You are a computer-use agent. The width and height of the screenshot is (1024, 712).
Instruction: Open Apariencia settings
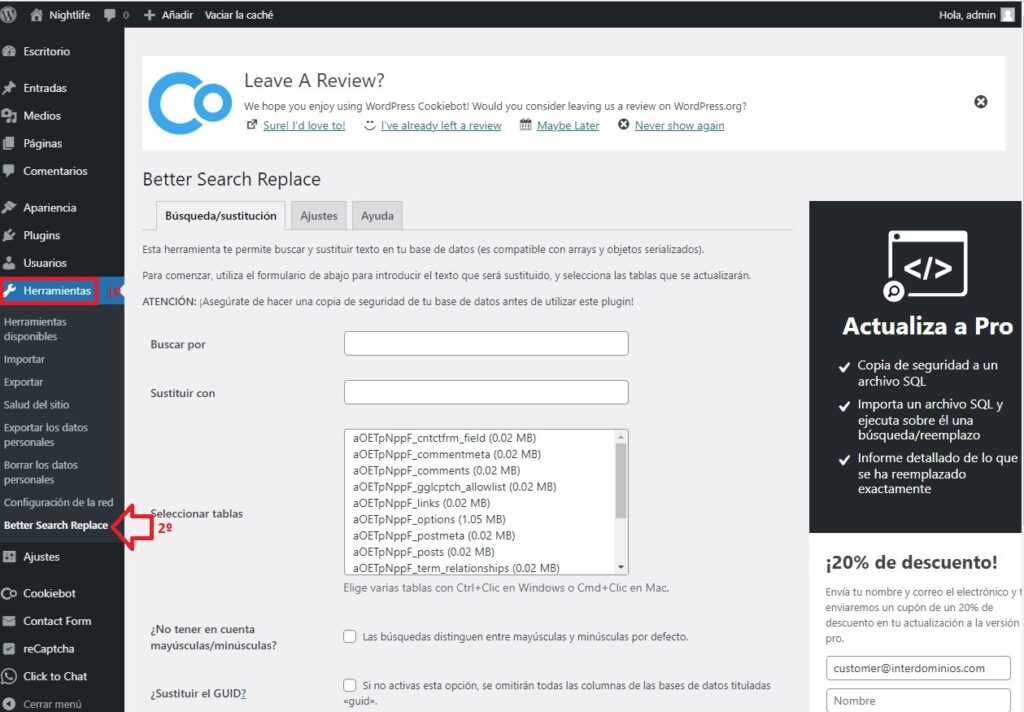pyautogui.click(x=50, y=207)
